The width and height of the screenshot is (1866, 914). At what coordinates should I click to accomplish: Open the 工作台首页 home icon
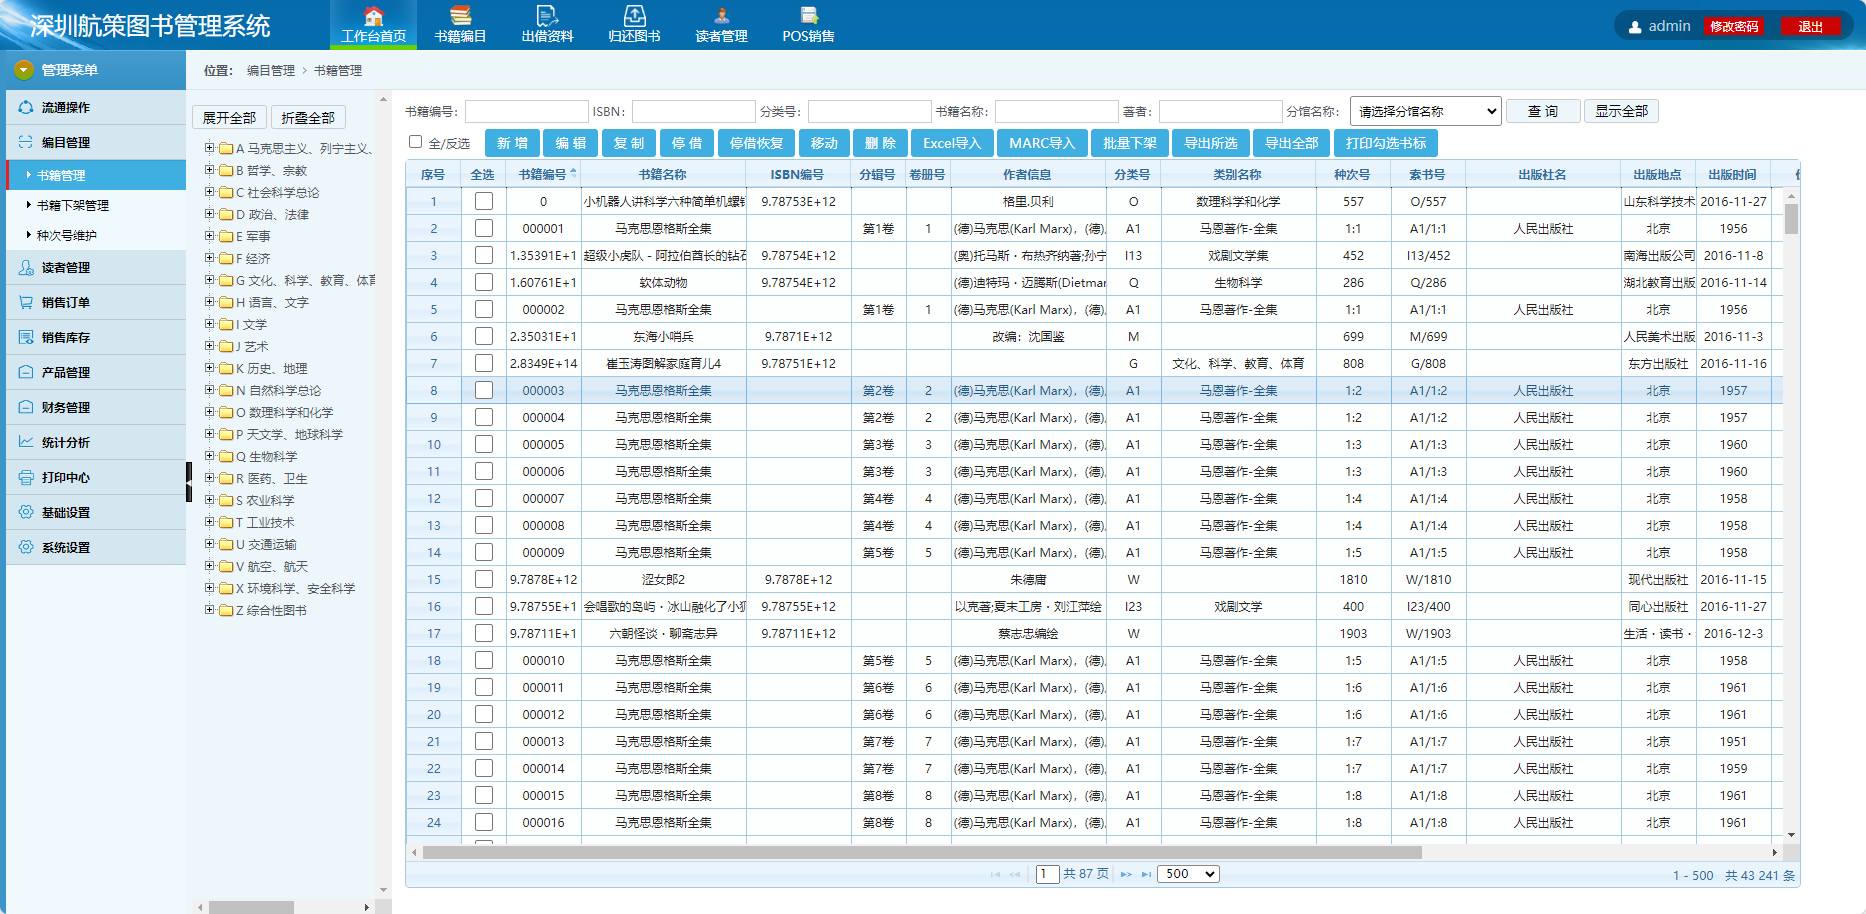coord(373,16)
